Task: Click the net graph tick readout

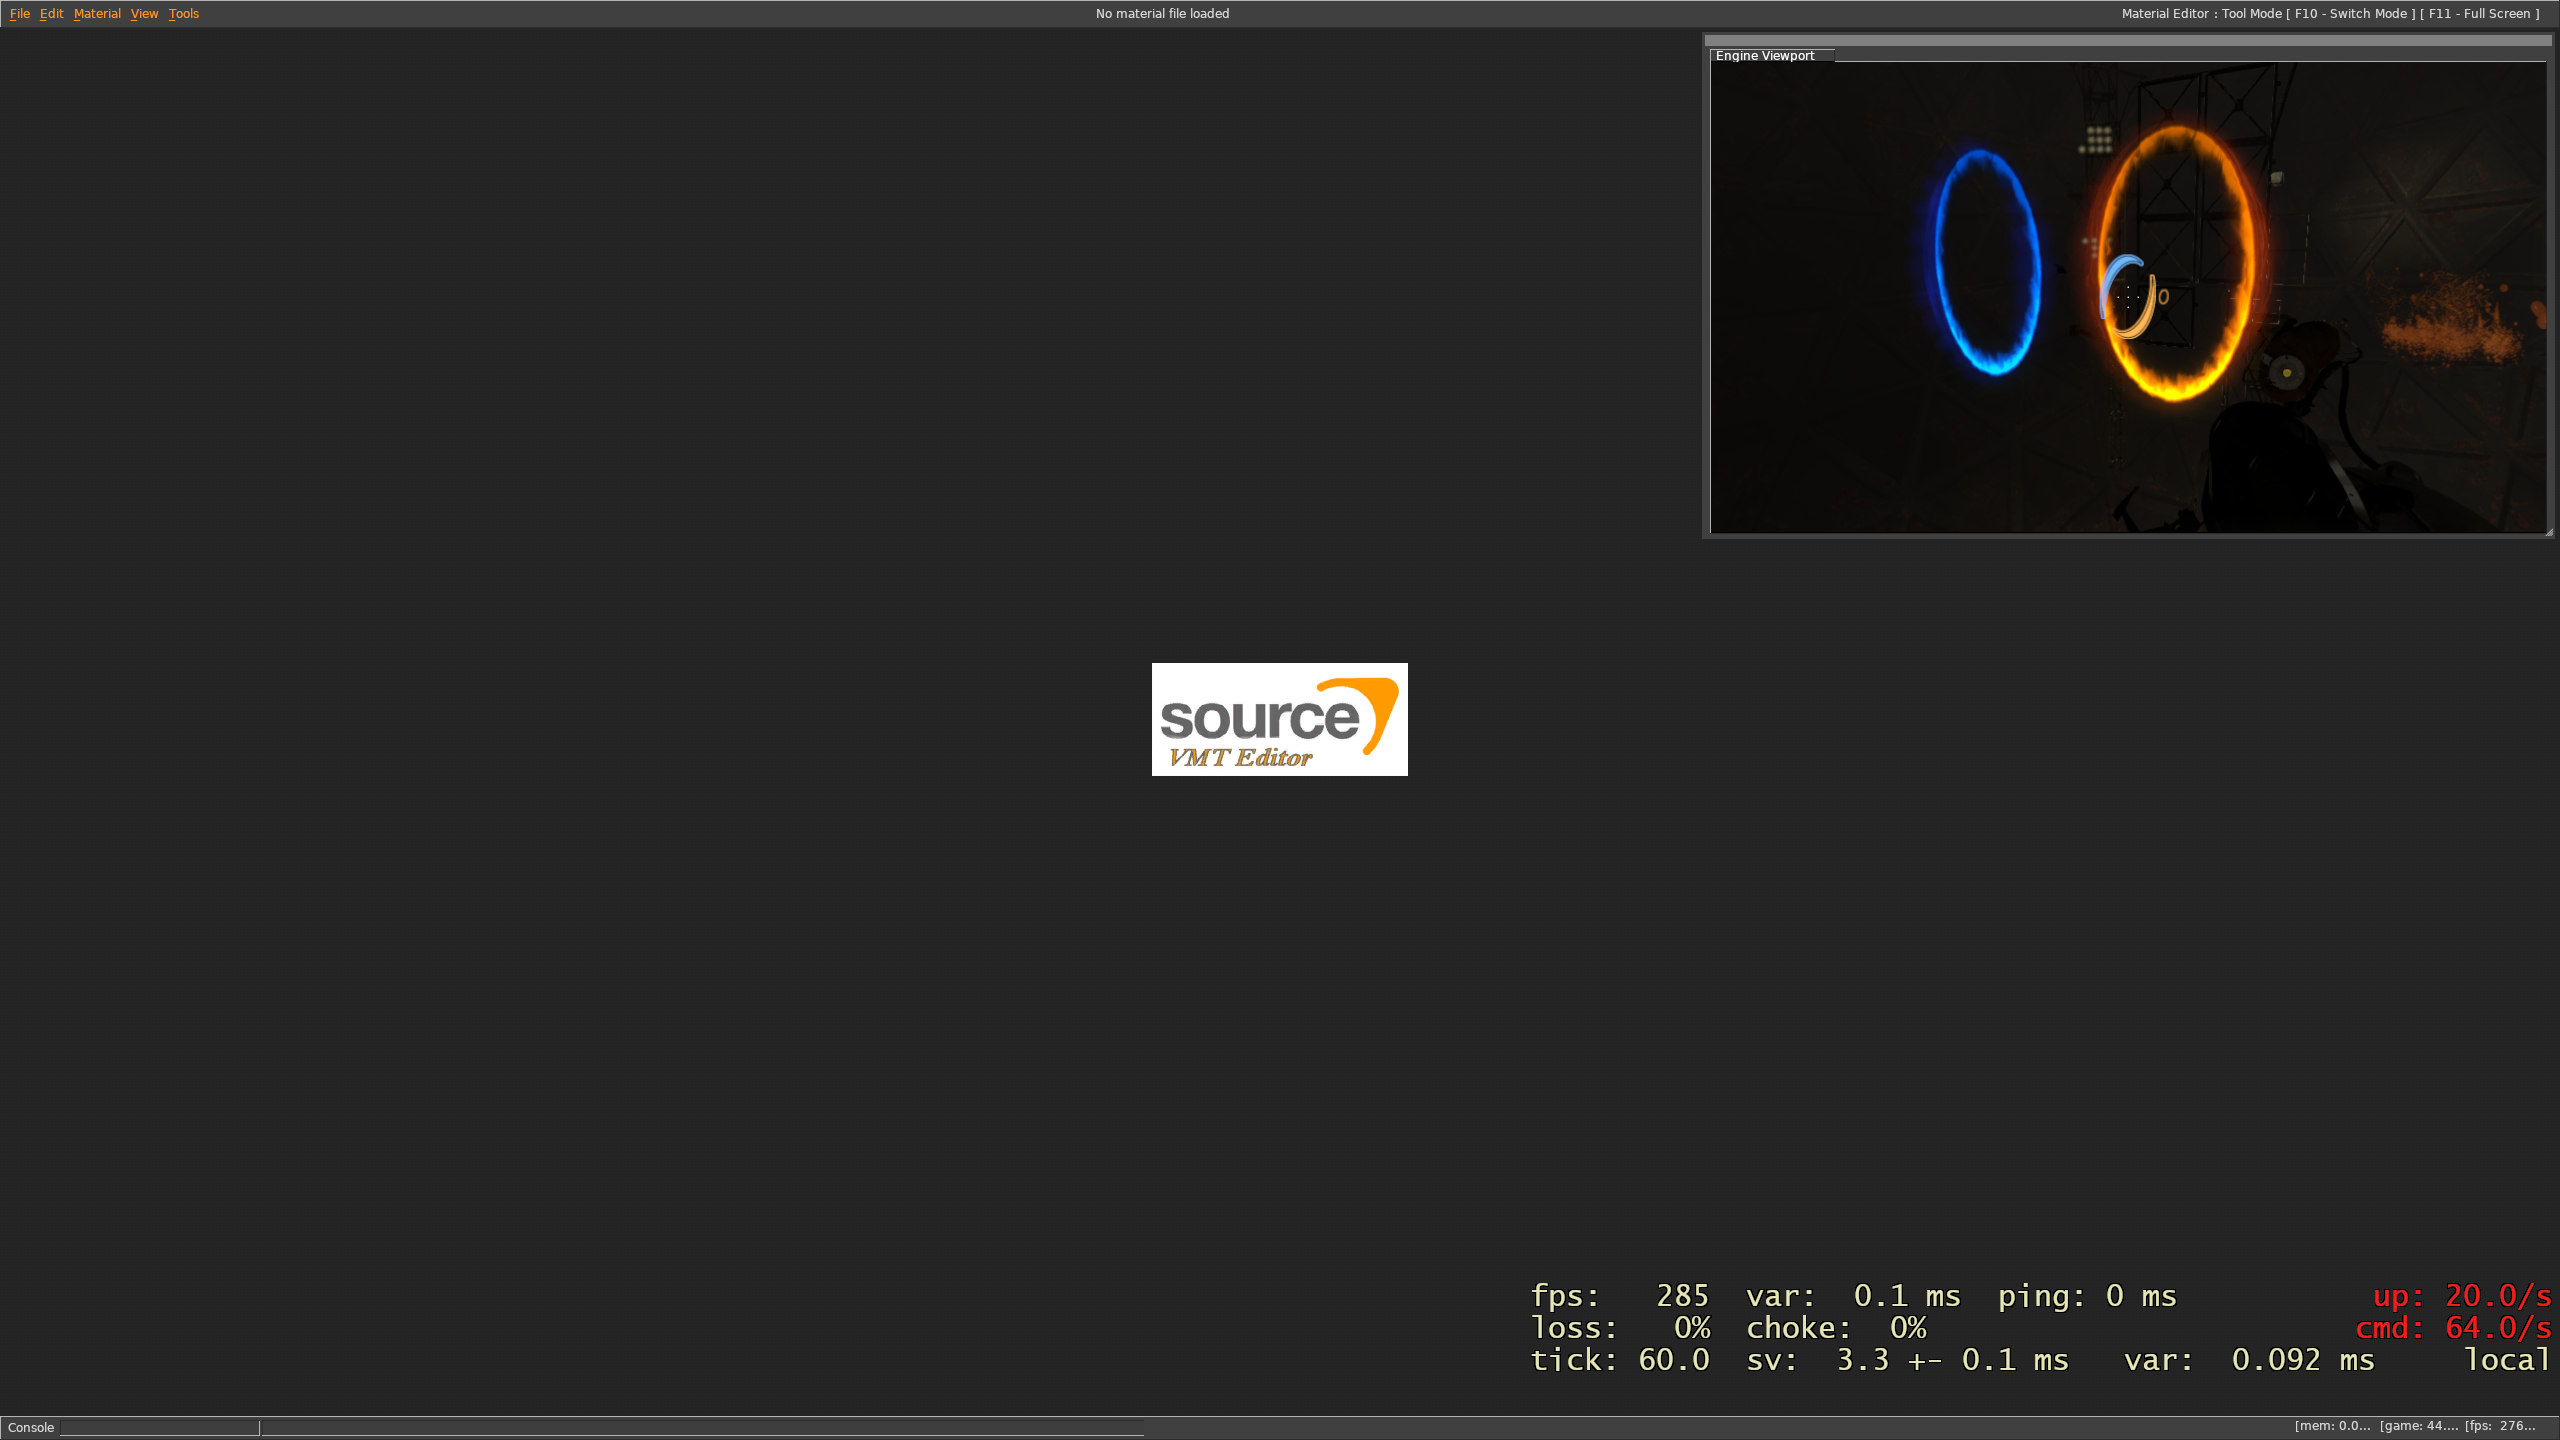Action: tap(1620, 1360)
